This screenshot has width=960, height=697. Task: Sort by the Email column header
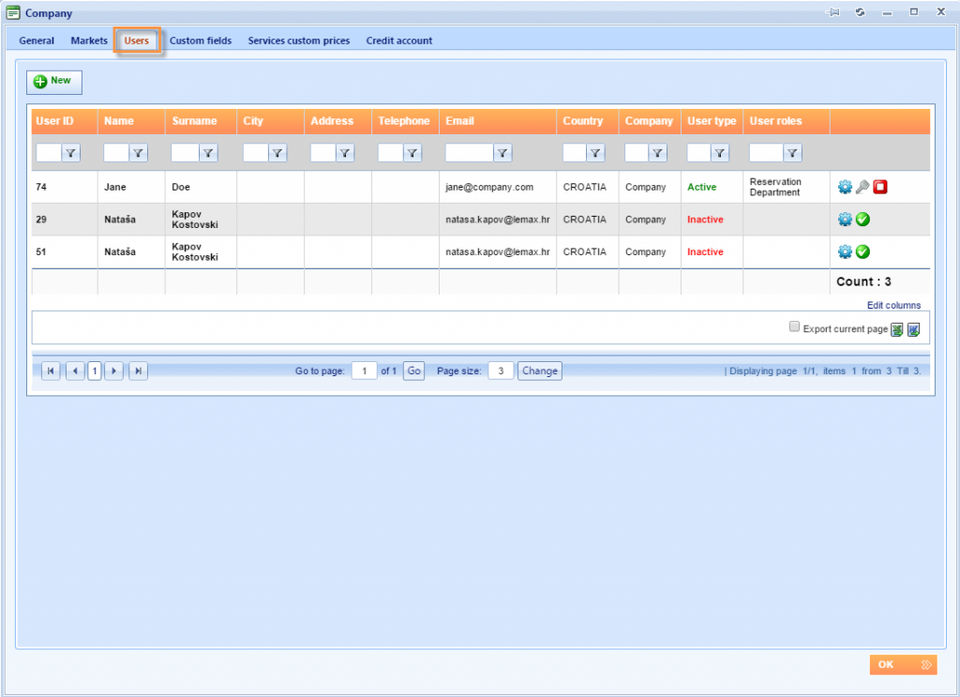[460, 121]
